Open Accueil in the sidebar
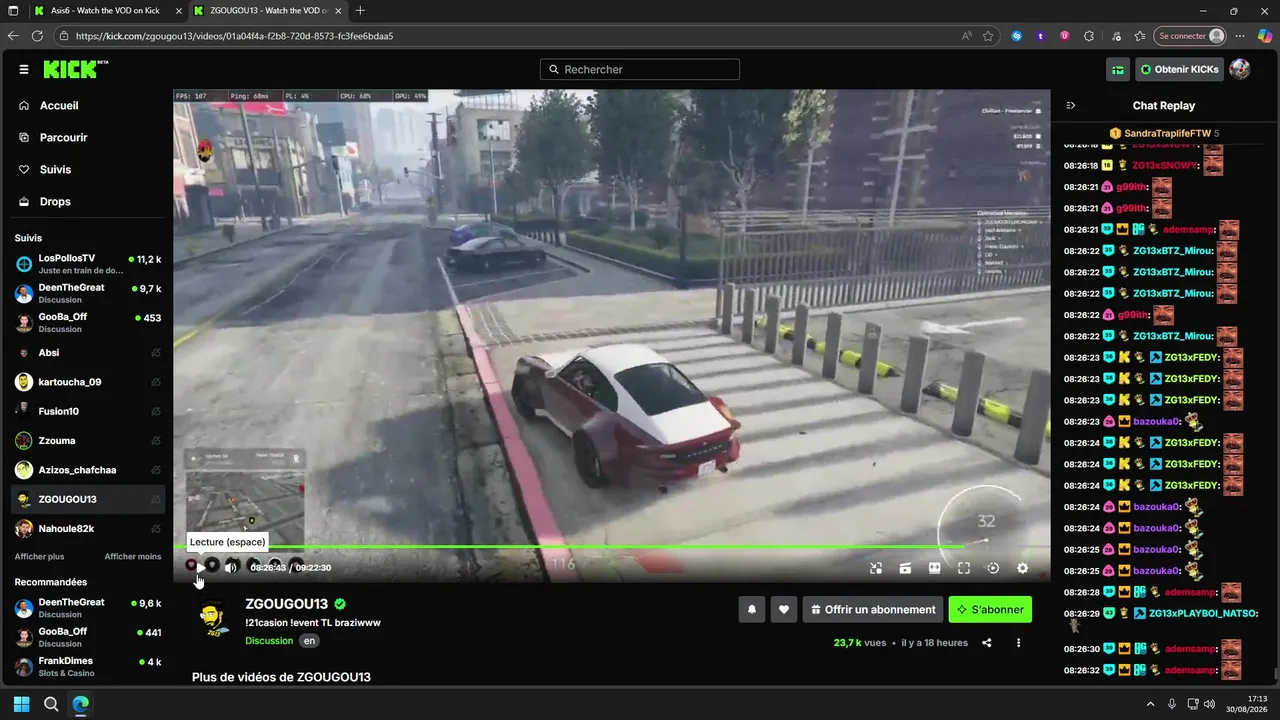Viewport: 1280px width, 720px height. [59, 105]
